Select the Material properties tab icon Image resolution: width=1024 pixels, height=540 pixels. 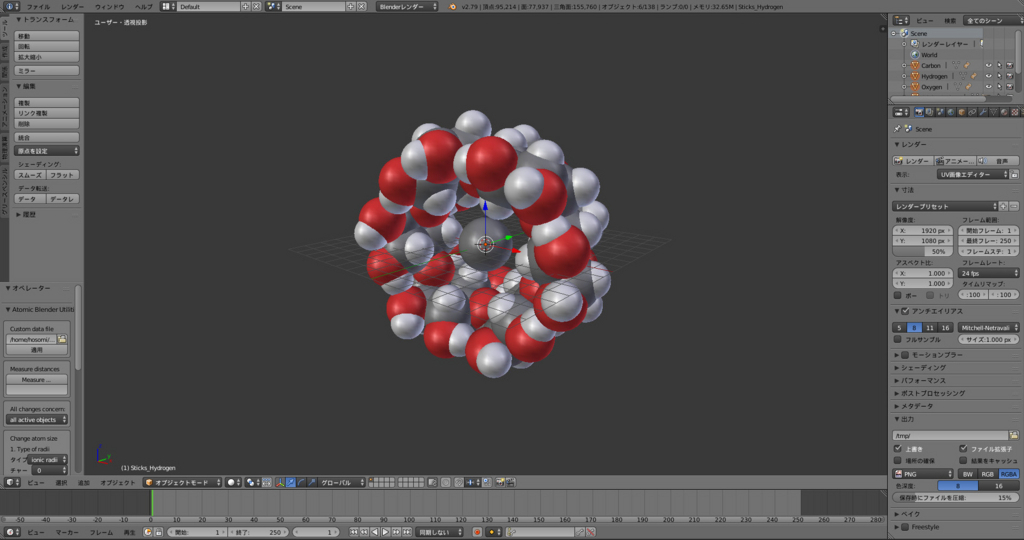coord(1004,112)
